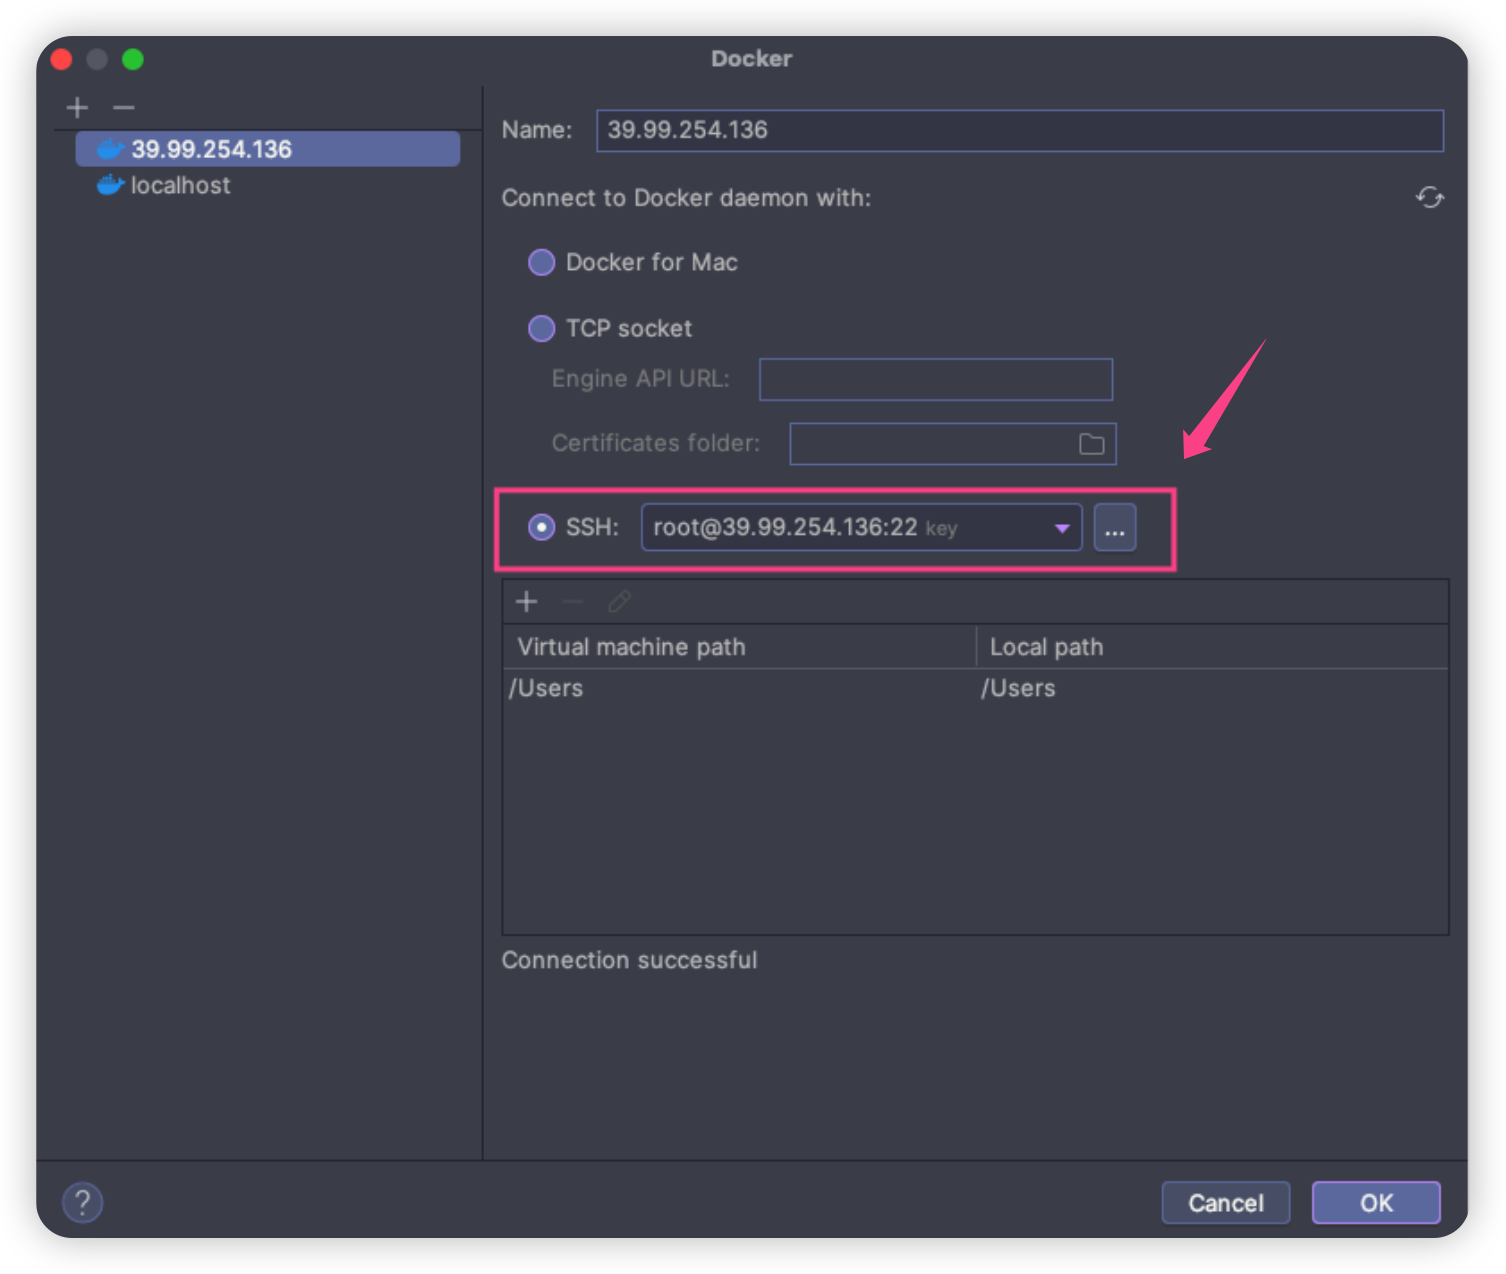The height and width of the screenshot is (1274, 1506).
Task: Cancel the Docker dialog
Action: [1225, 1202]
